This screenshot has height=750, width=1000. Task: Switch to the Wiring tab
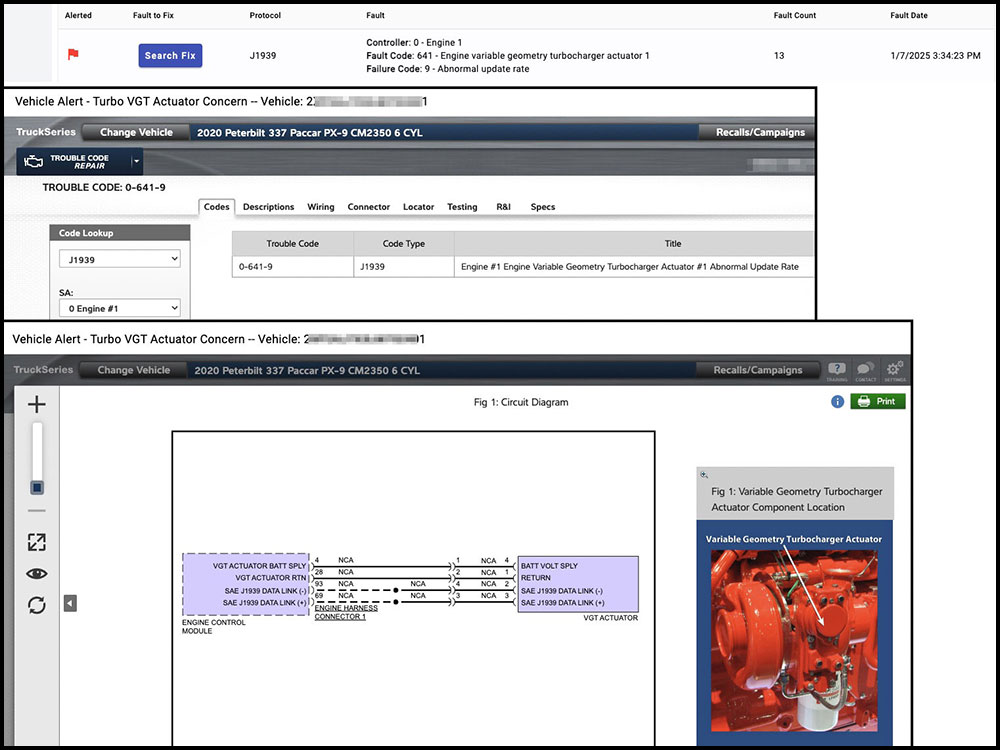click(320, 207)
